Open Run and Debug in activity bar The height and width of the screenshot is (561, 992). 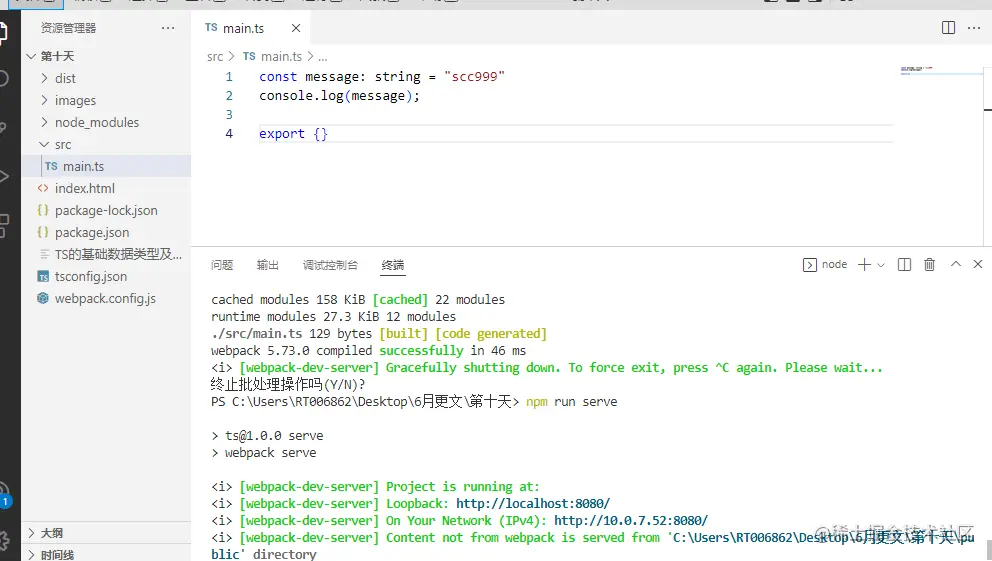(3, 176)
